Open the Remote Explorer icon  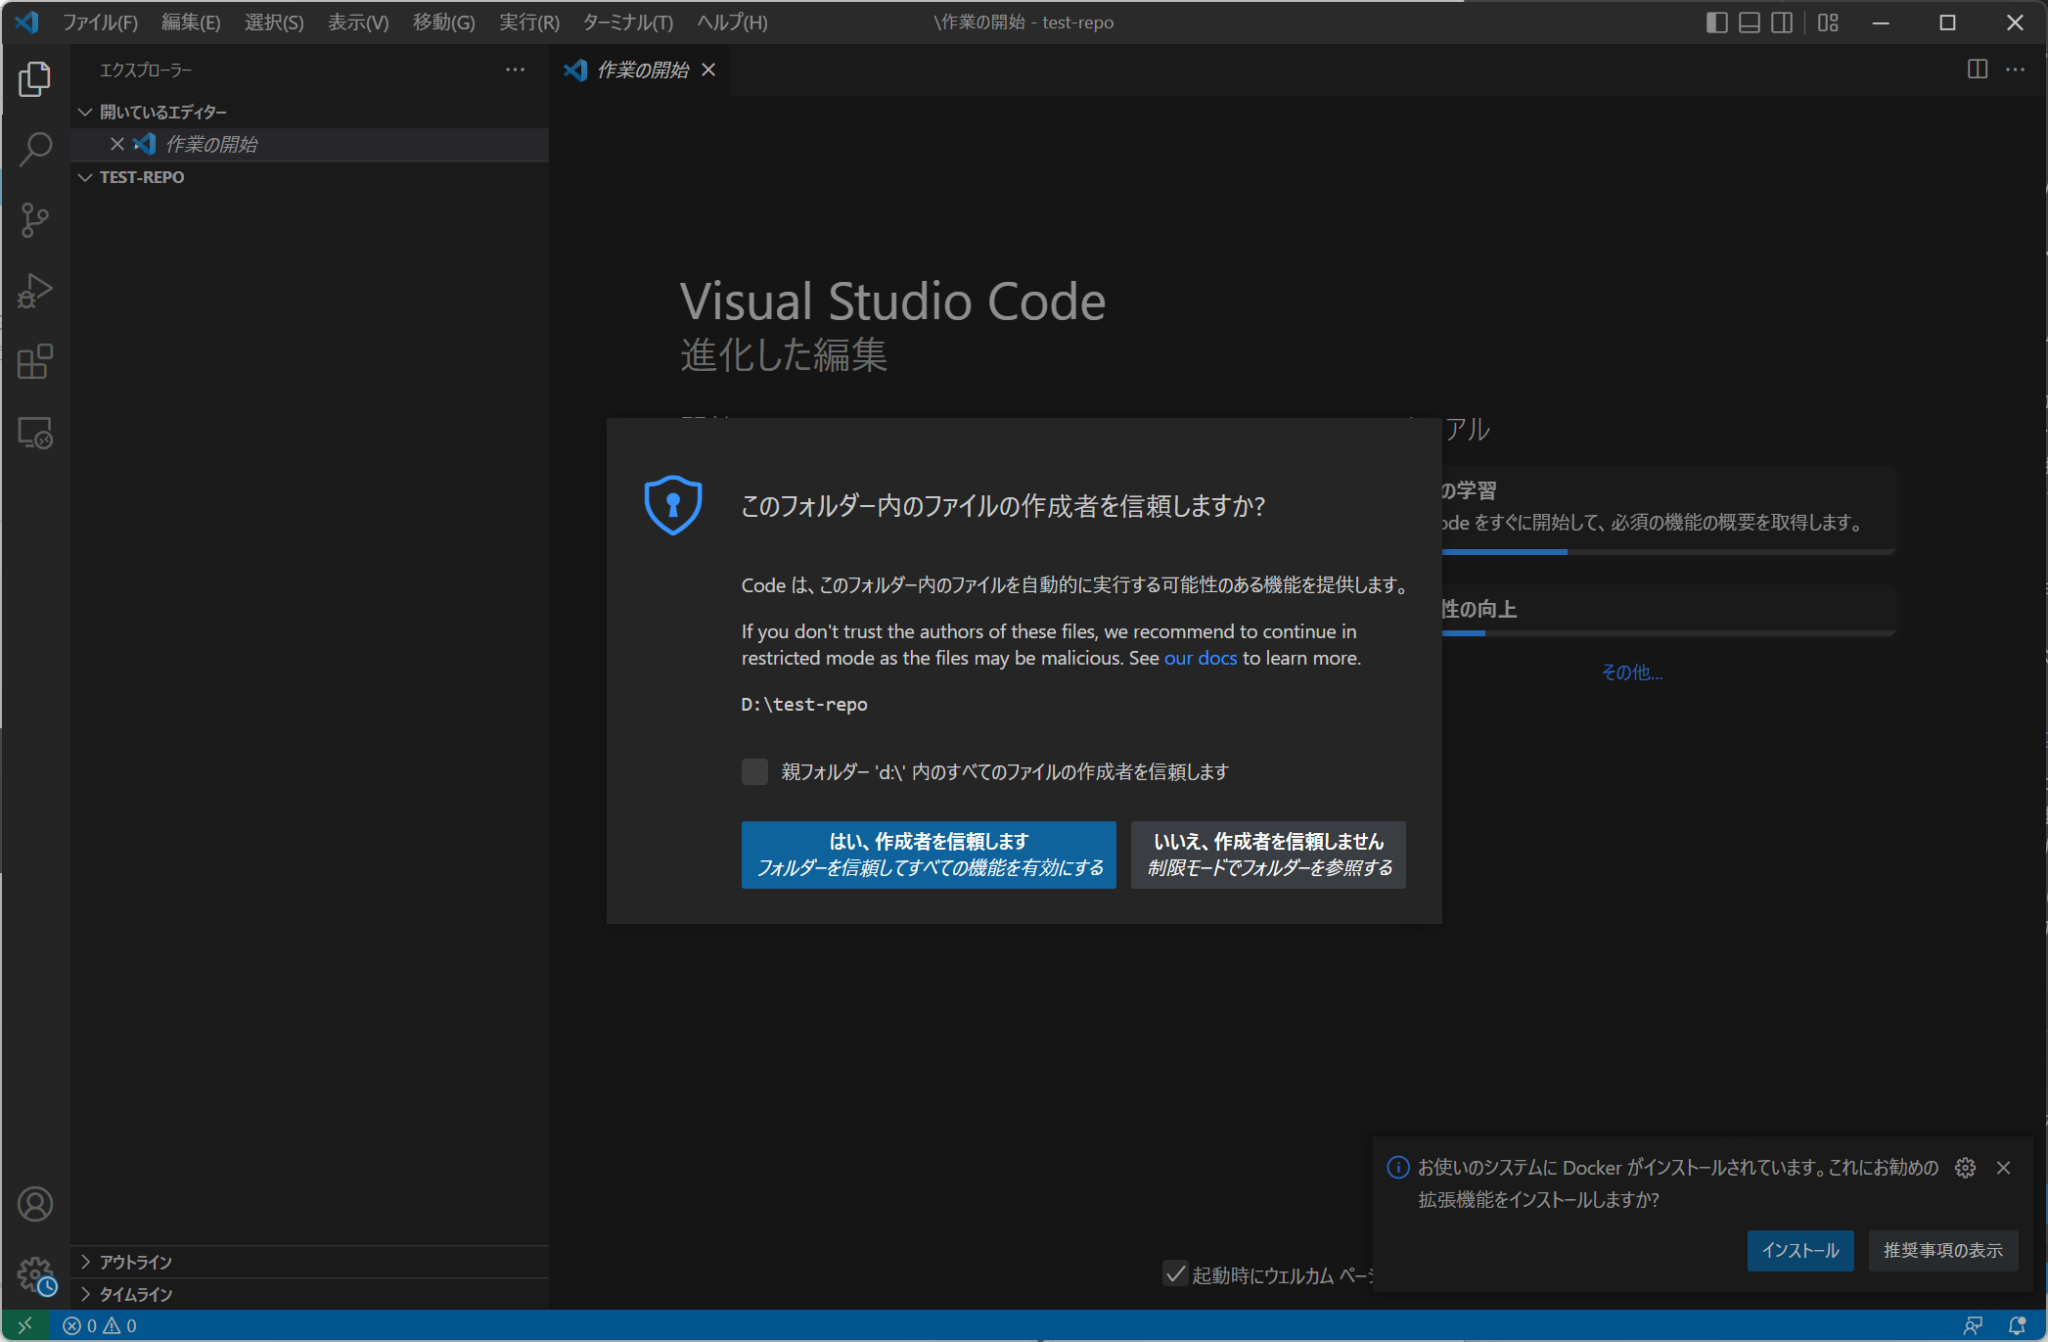tap(35, 433)
